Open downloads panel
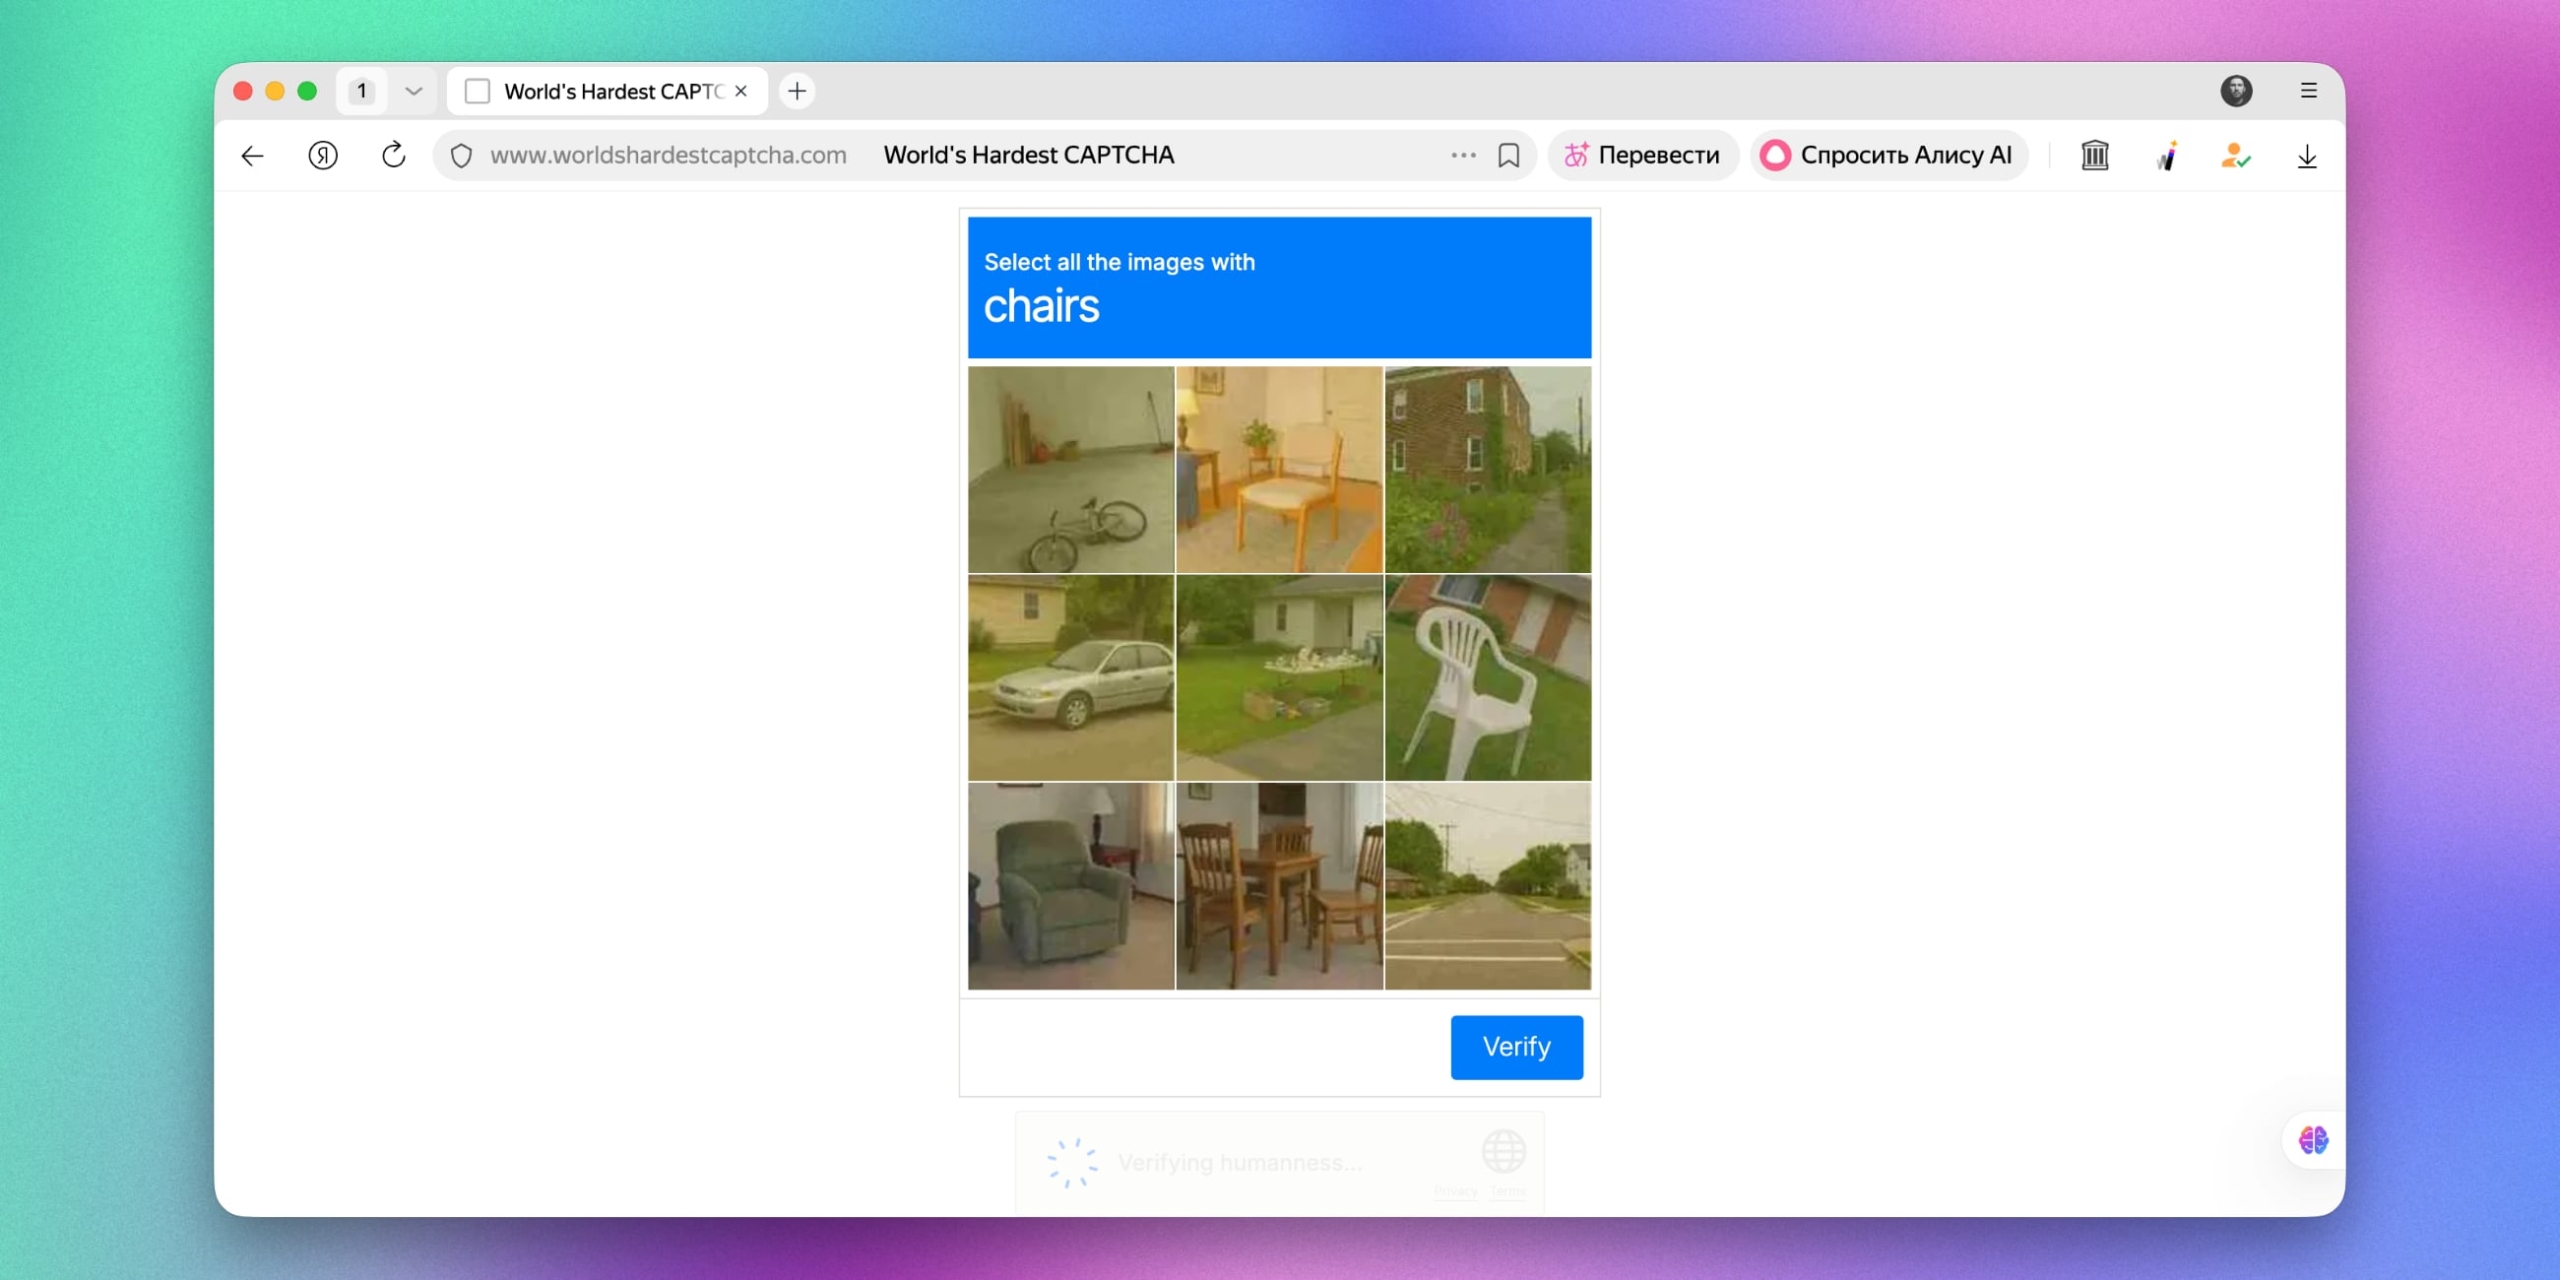This screenshot has width=2560, height=1280. pyautogui.click(x=2307, y=156)
